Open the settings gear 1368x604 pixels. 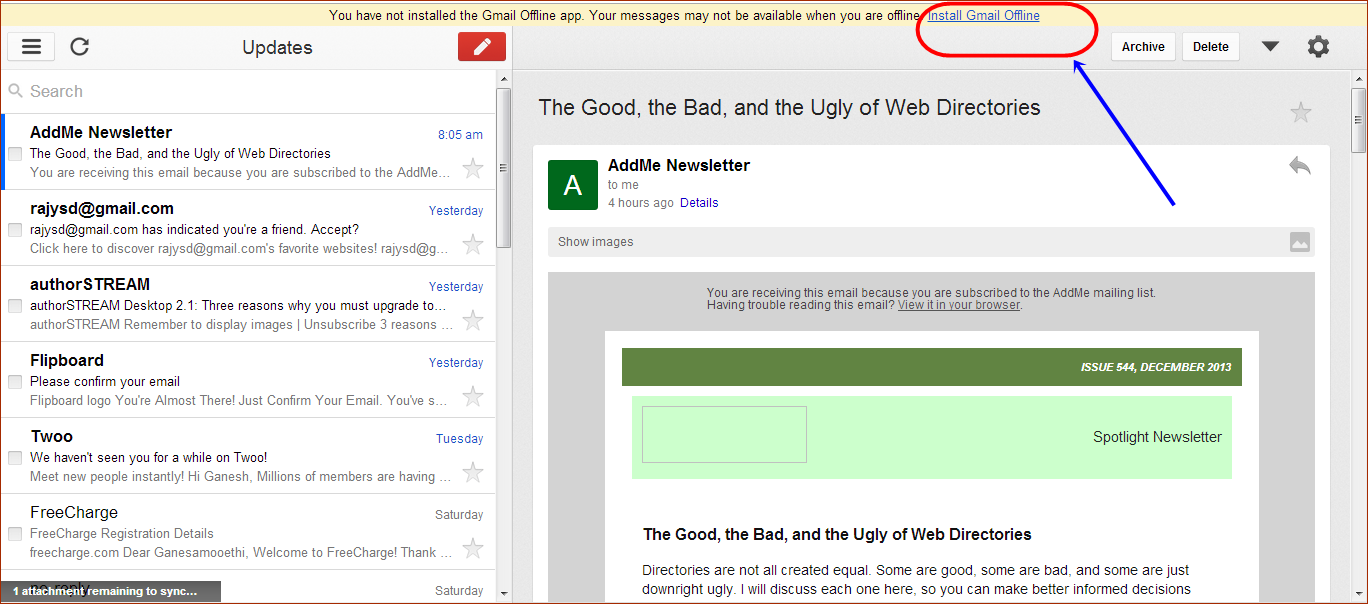1319,46
